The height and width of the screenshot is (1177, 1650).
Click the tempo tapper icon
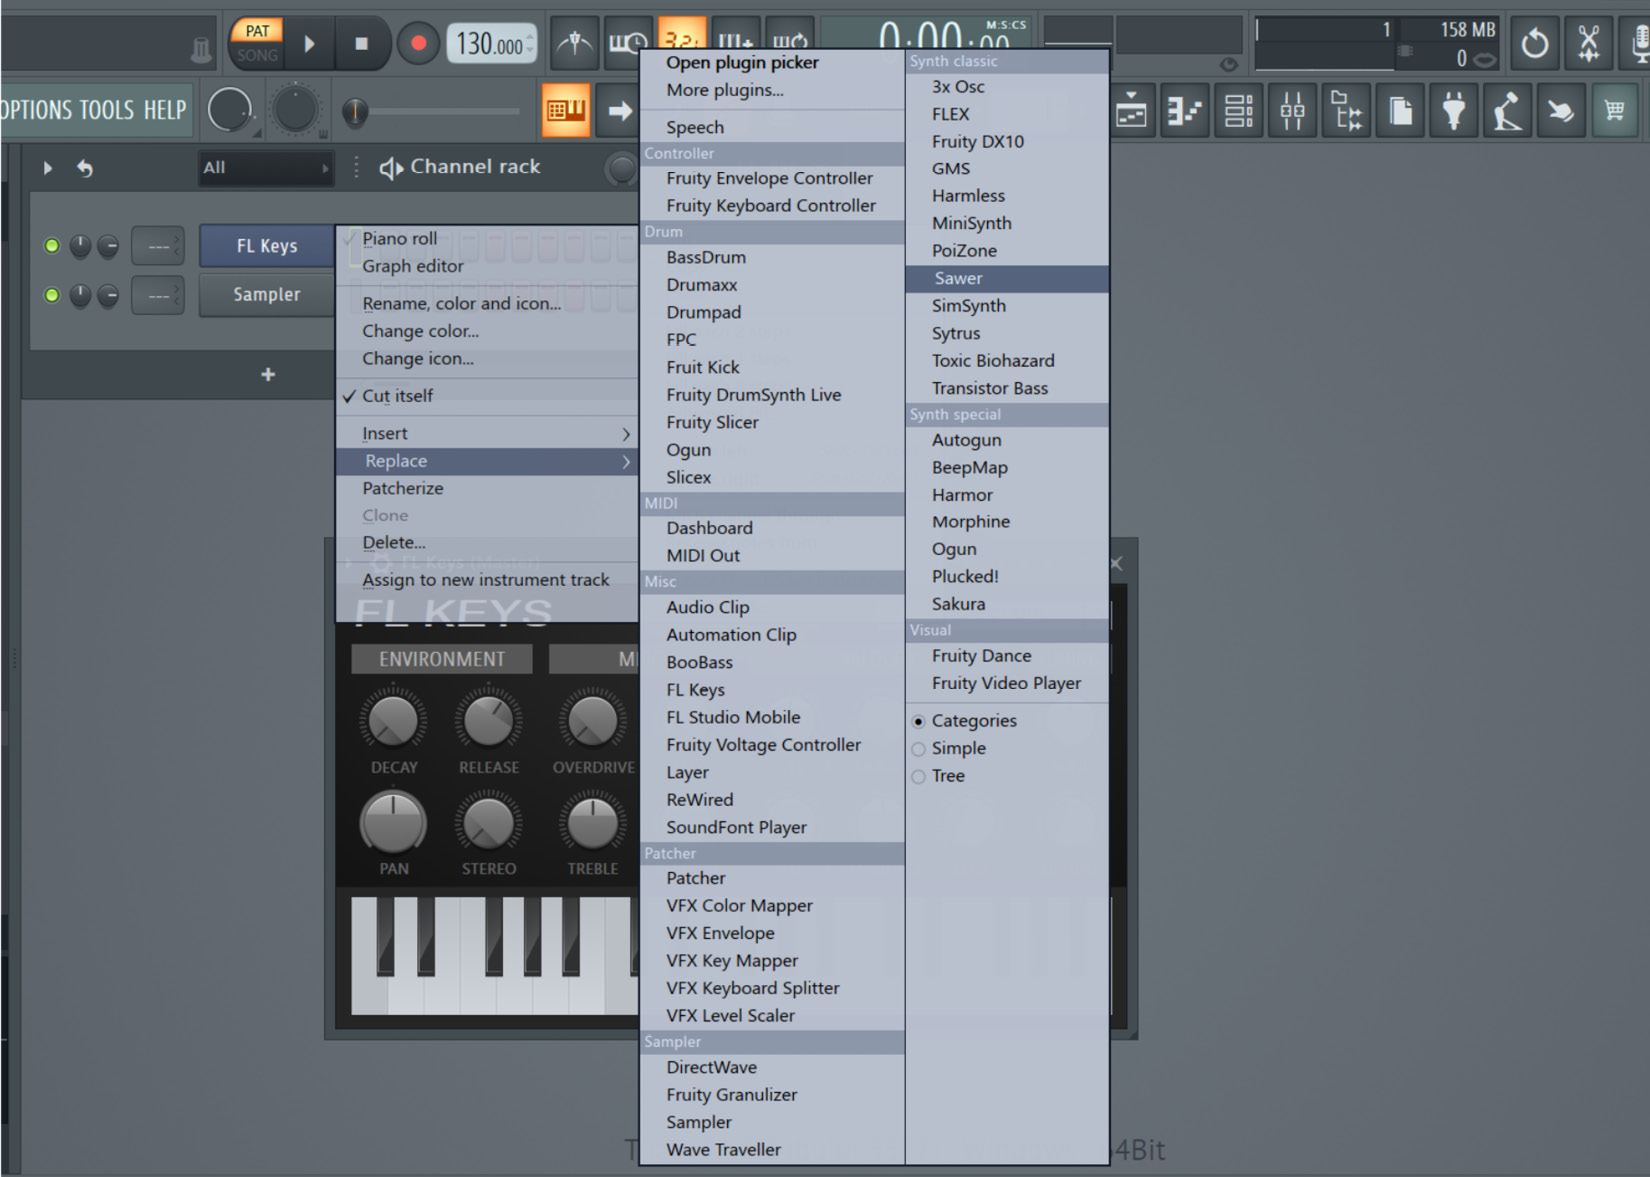[1507, 111]
